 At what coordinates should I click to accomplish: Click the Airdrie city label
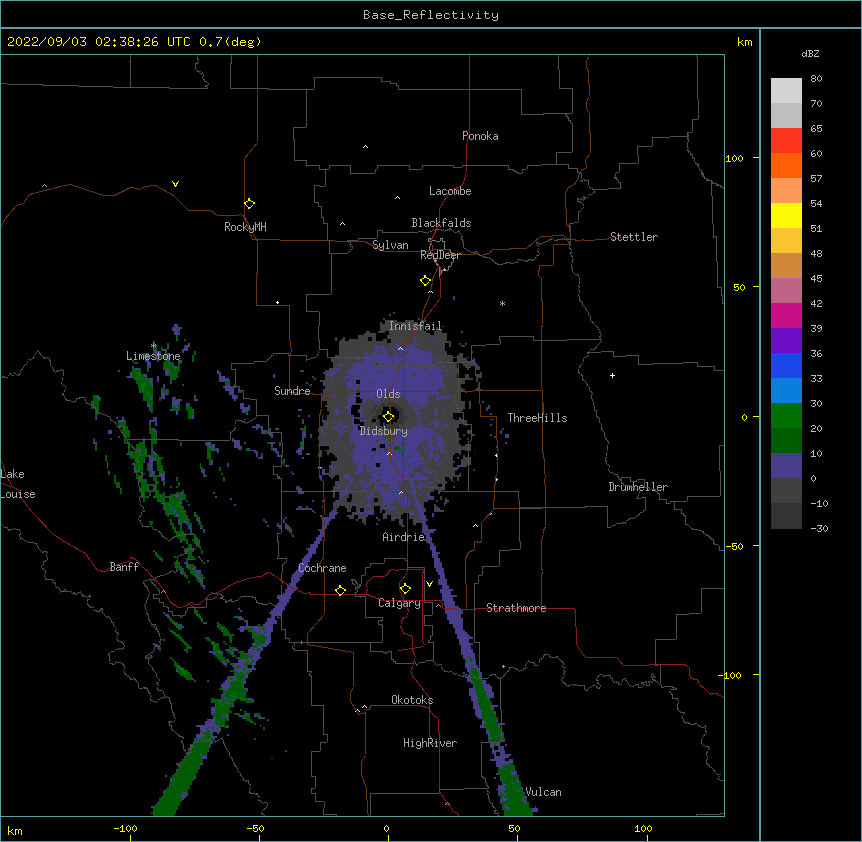tap(404, 537)
